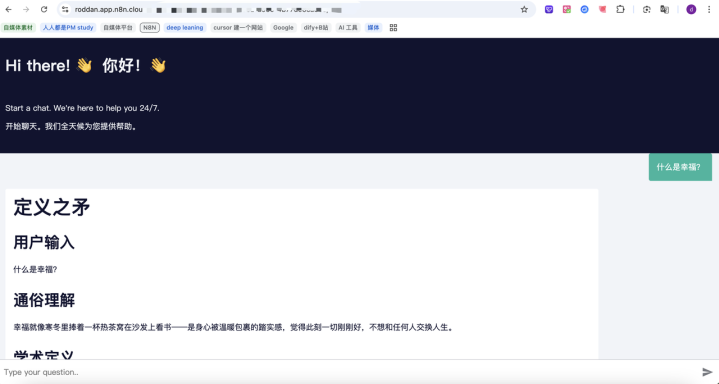Click the address bar URL
The width and height of the screenshot is (719, 384).
coord(109,9)
